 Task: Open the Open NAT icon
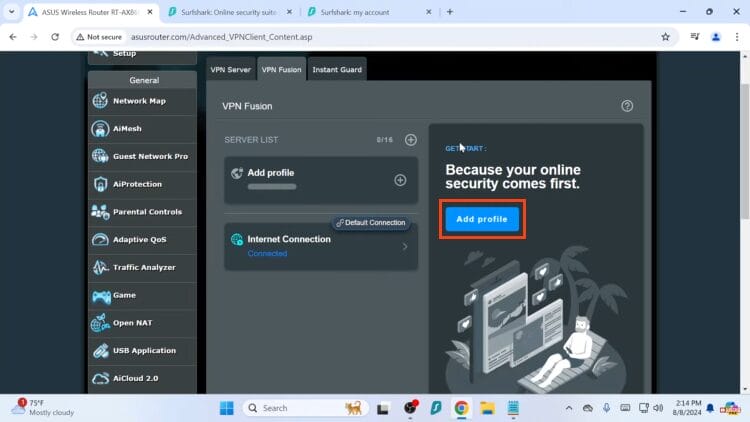(100, 323)
